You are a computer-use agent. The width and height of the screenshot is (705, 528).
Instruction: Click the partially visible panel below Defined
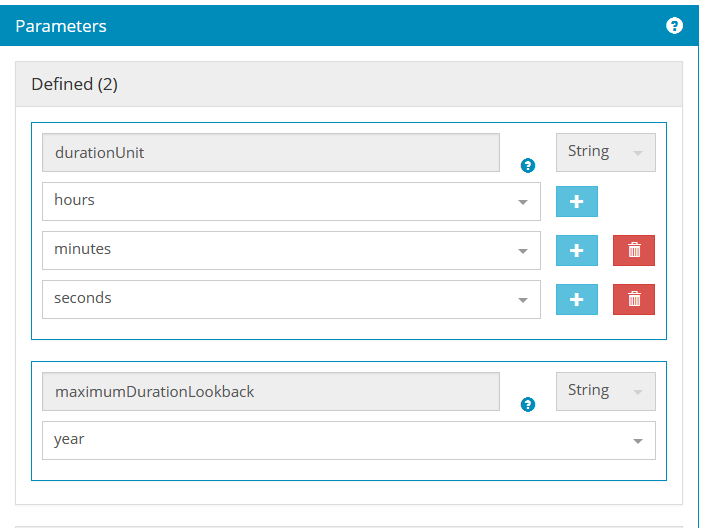click(x=348, y=524)
